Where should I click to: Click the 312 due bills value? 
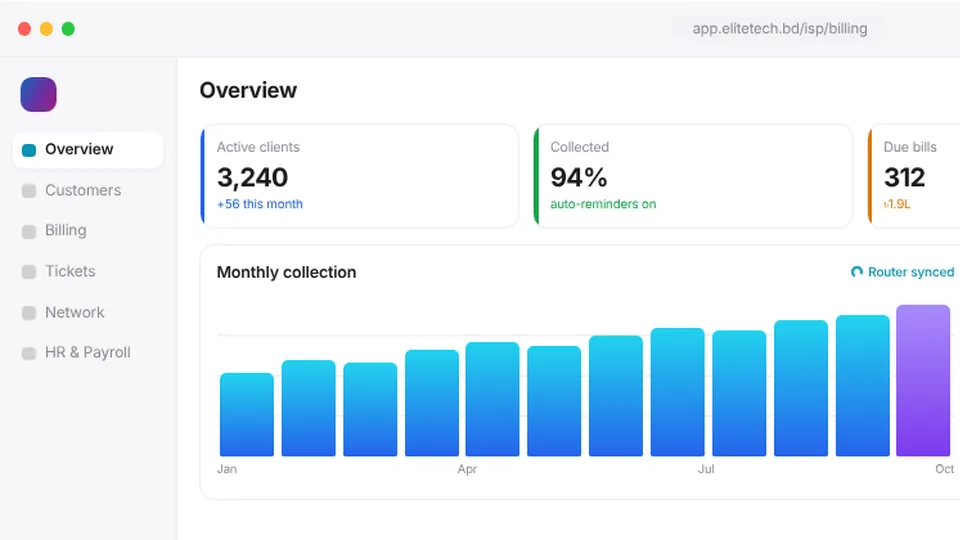coord(904,178)
